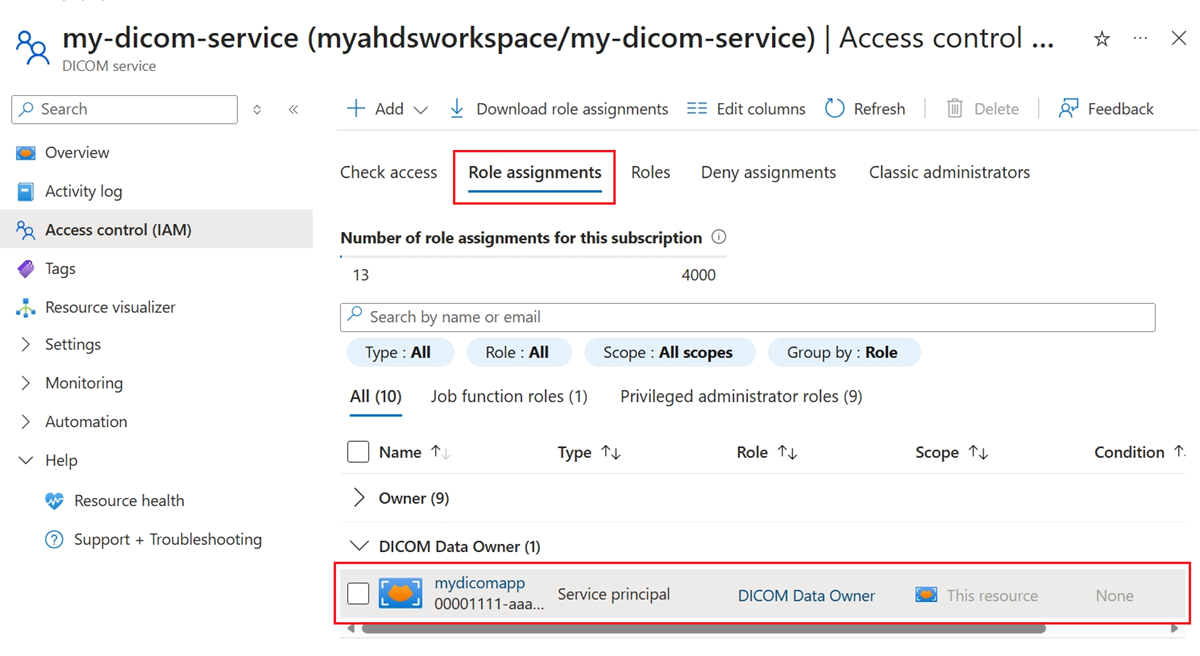The width and height of the screenshot is (1200, 656).
Task: Check the mydicomapp row checkbox
Action: coord(358,594)
